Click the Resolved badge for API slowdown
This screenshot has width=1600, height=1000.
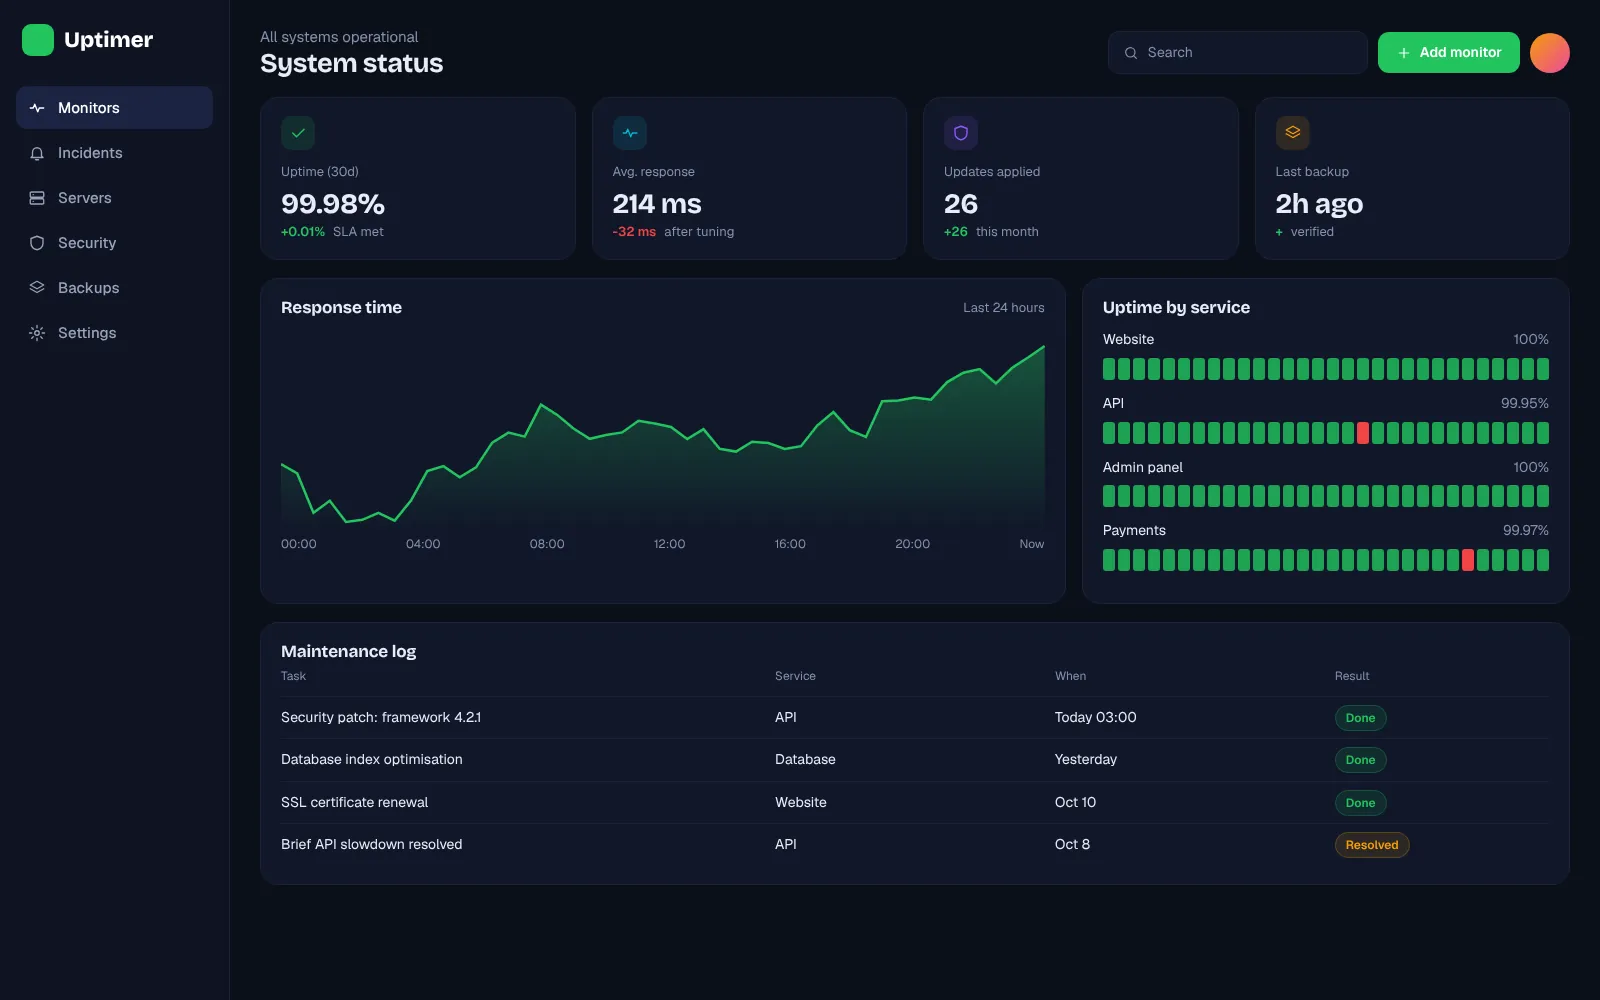coord(1372,845)
